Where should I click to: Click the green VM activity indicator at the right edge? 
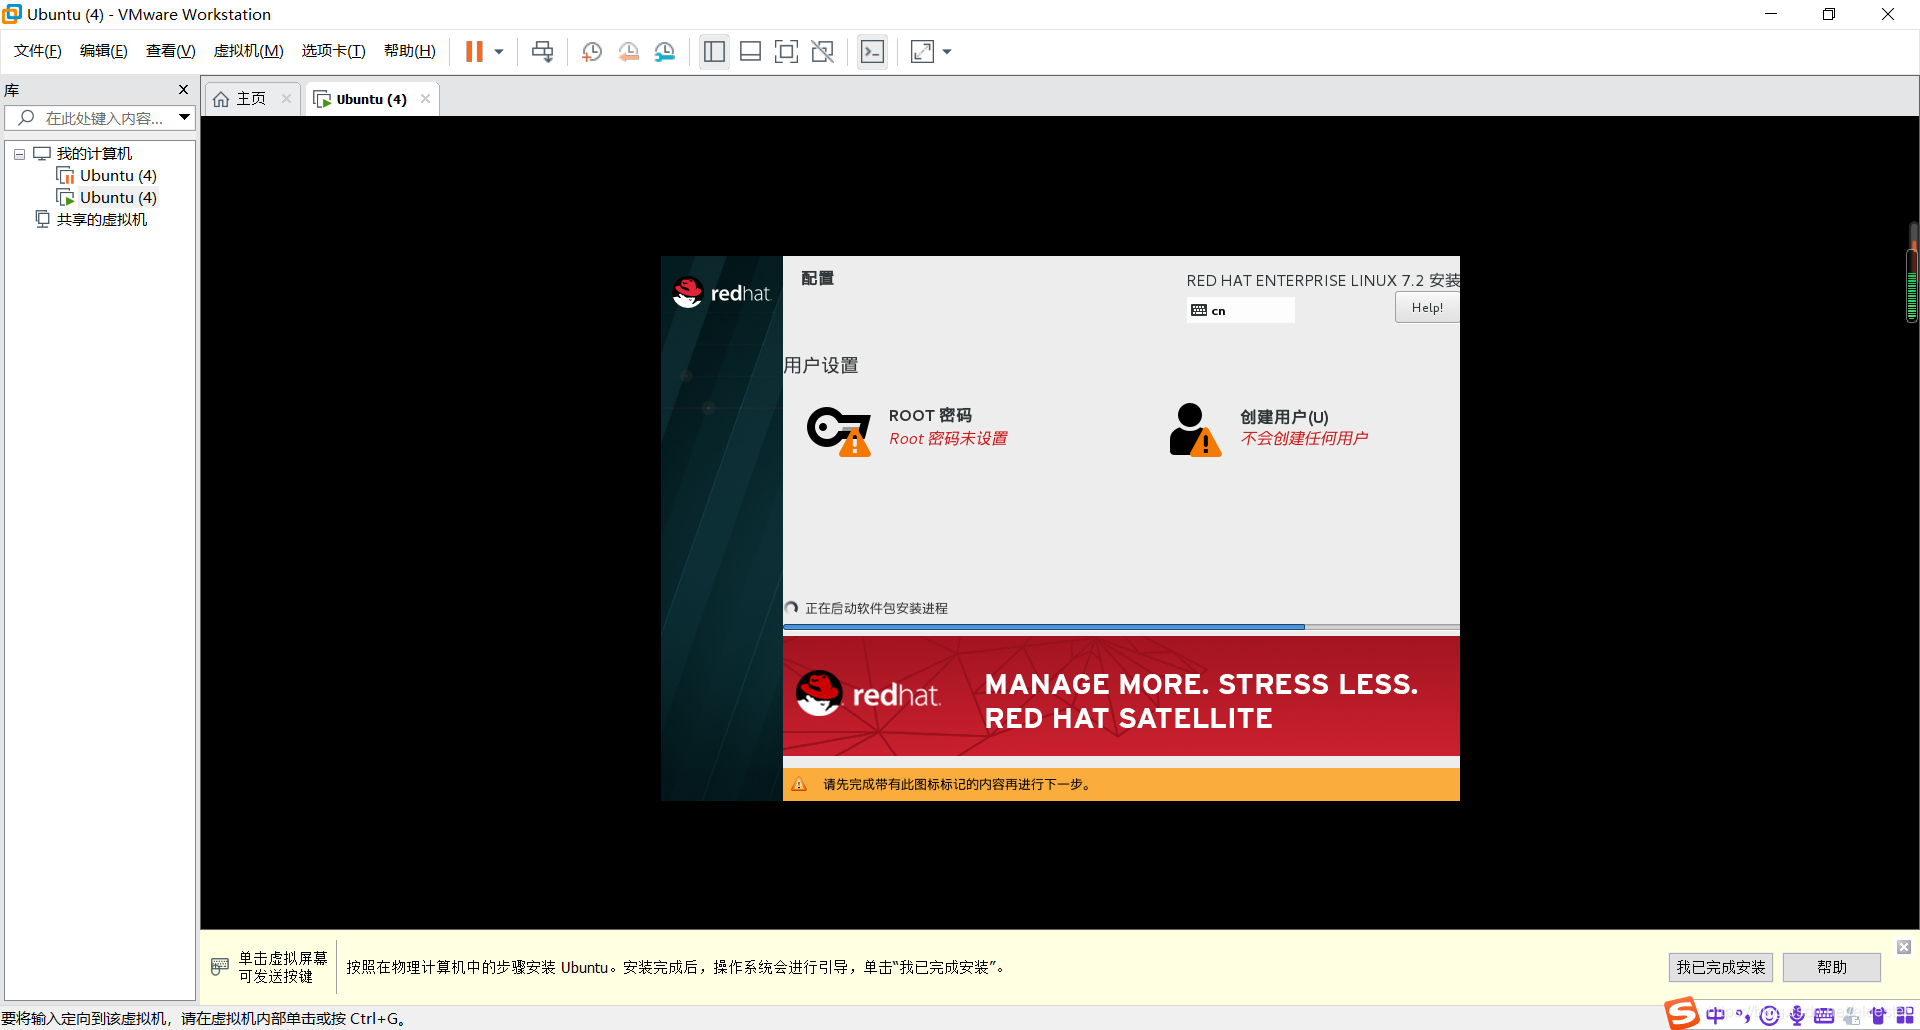[x=1912, y=285]
